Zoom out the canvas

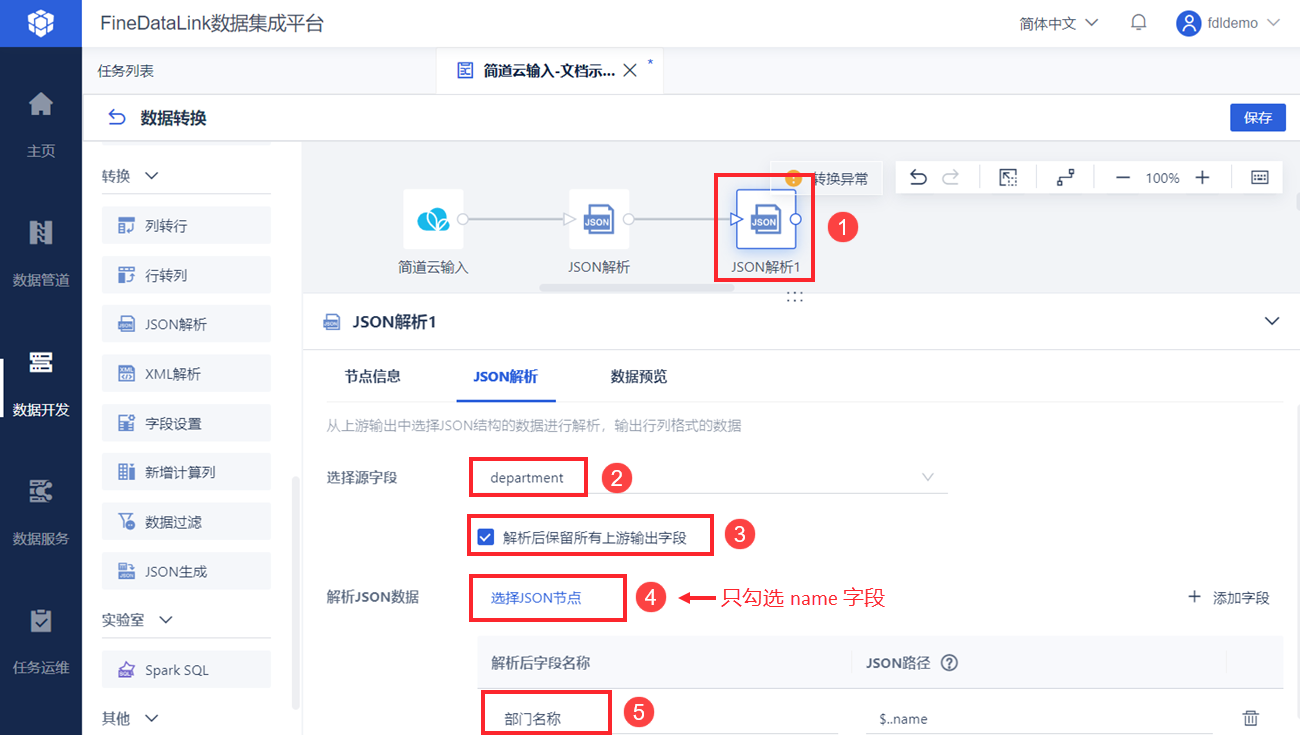1122,177
